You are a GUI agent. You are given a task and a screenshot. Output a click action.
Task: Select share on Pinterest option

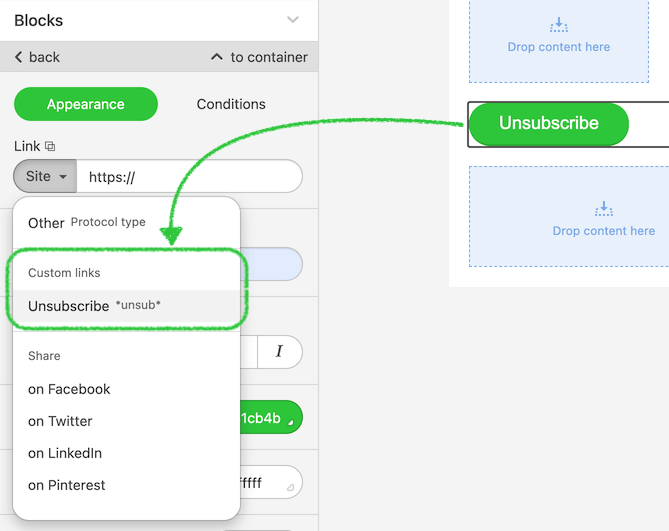[x=66, y=485]
